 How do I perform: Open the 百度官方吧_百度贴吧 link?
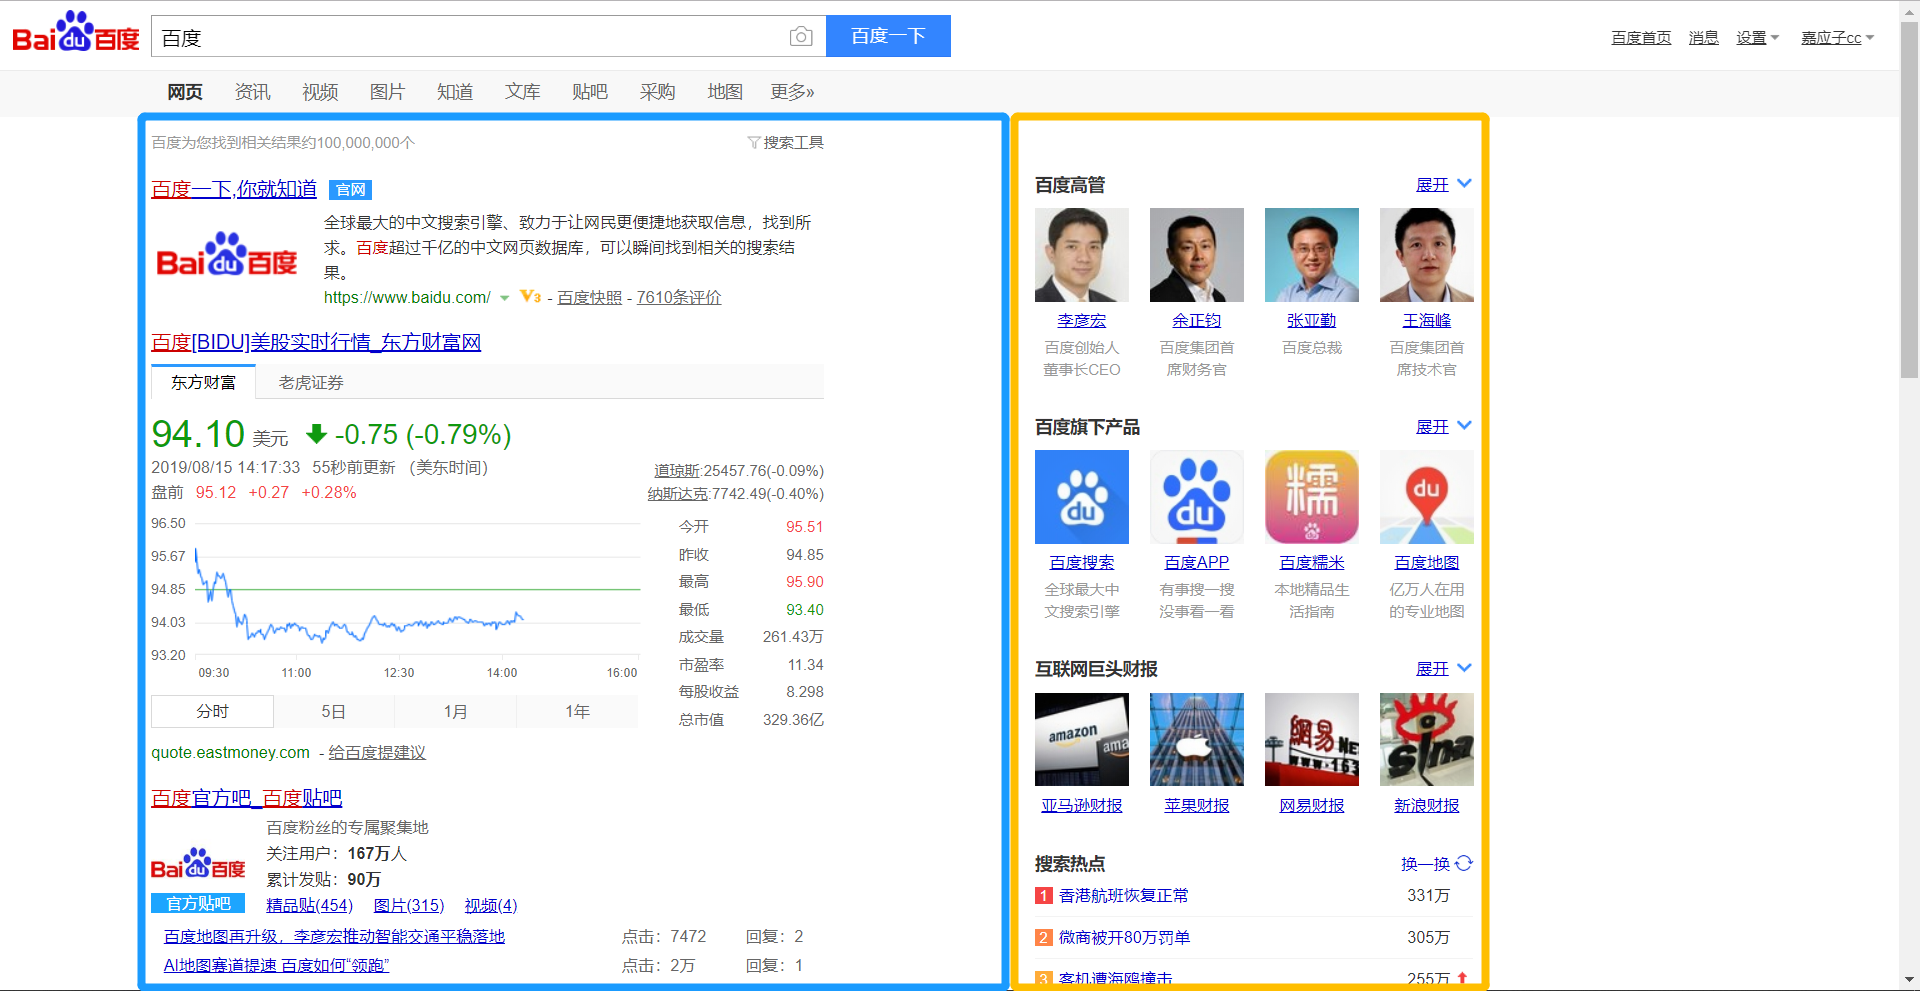pos(246,798)
